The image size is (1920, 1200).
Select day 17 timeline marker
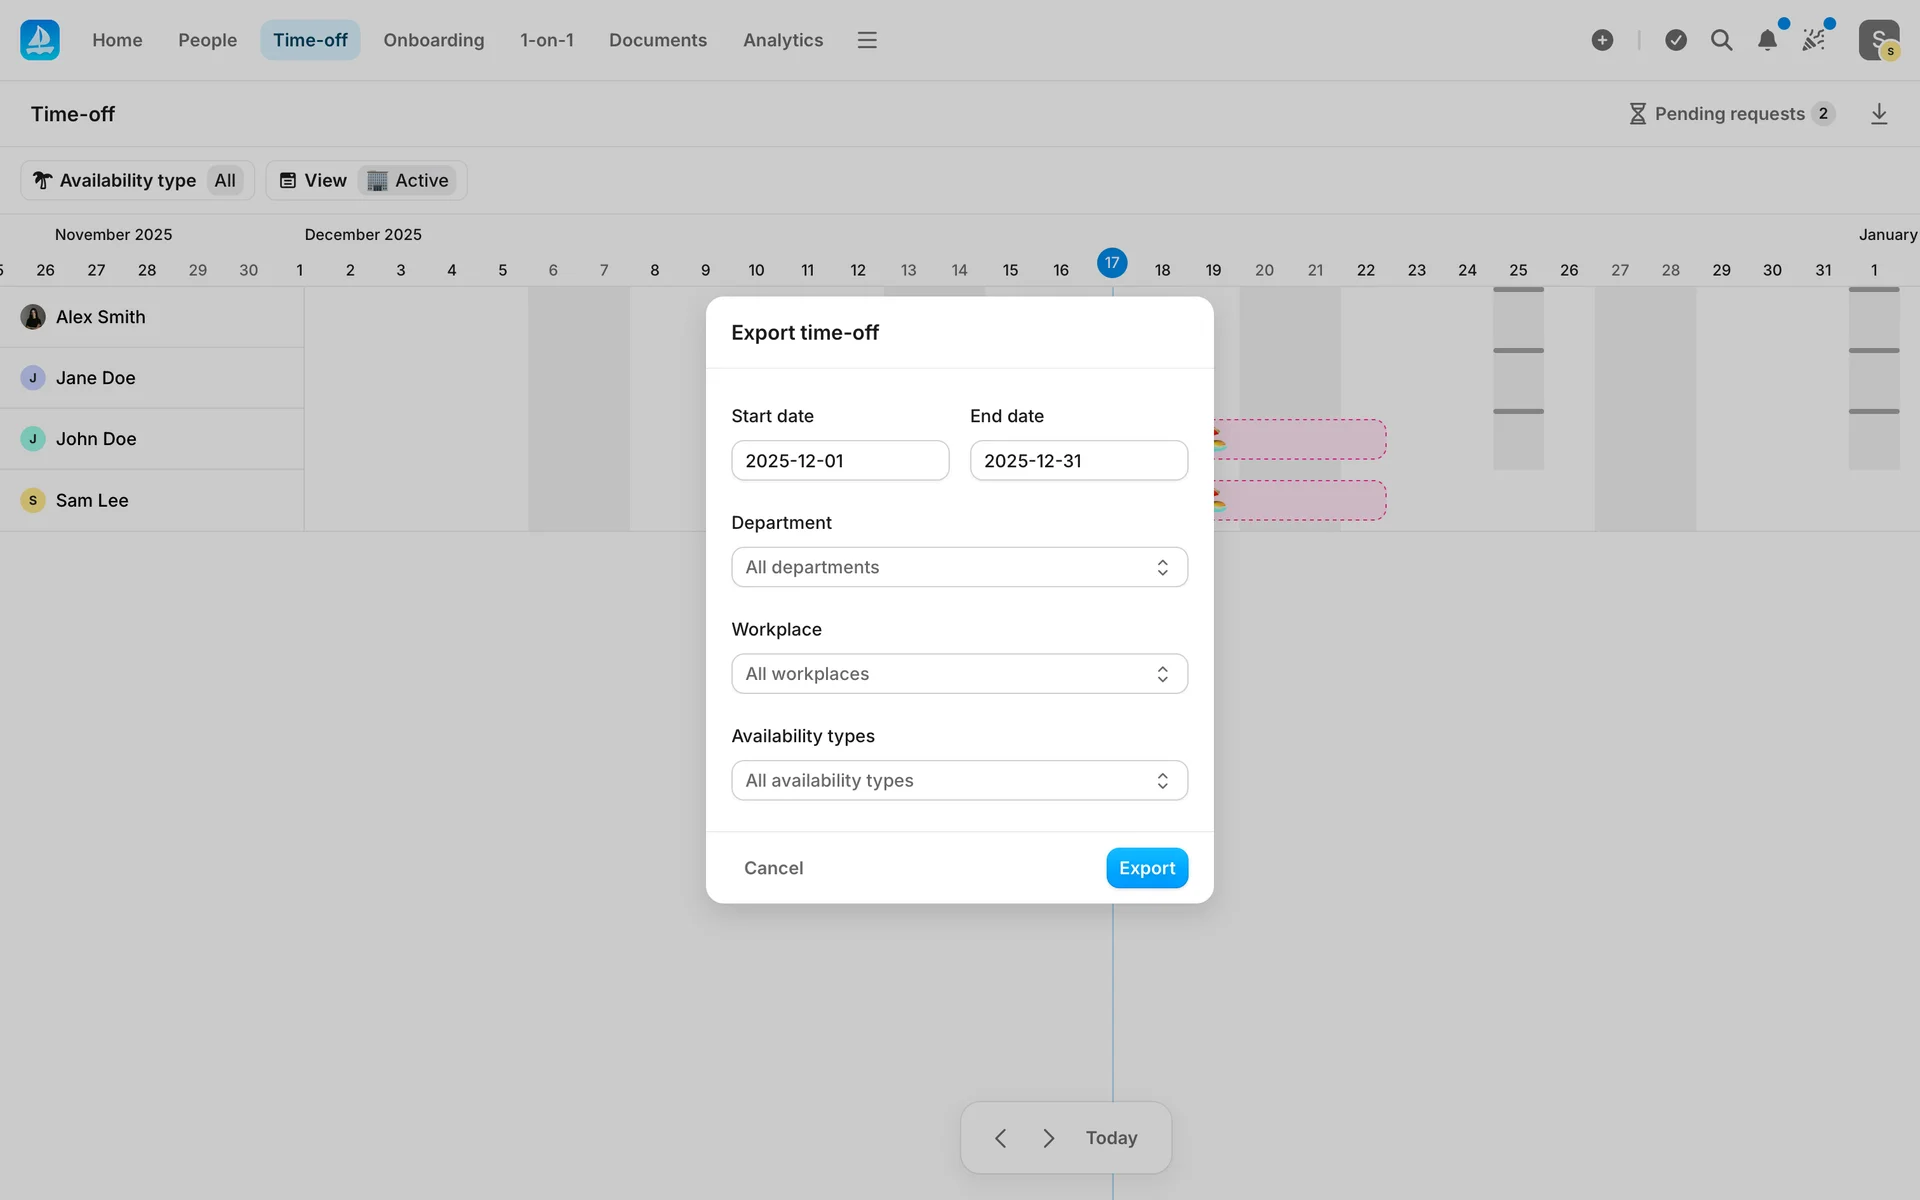(1112, 263)
